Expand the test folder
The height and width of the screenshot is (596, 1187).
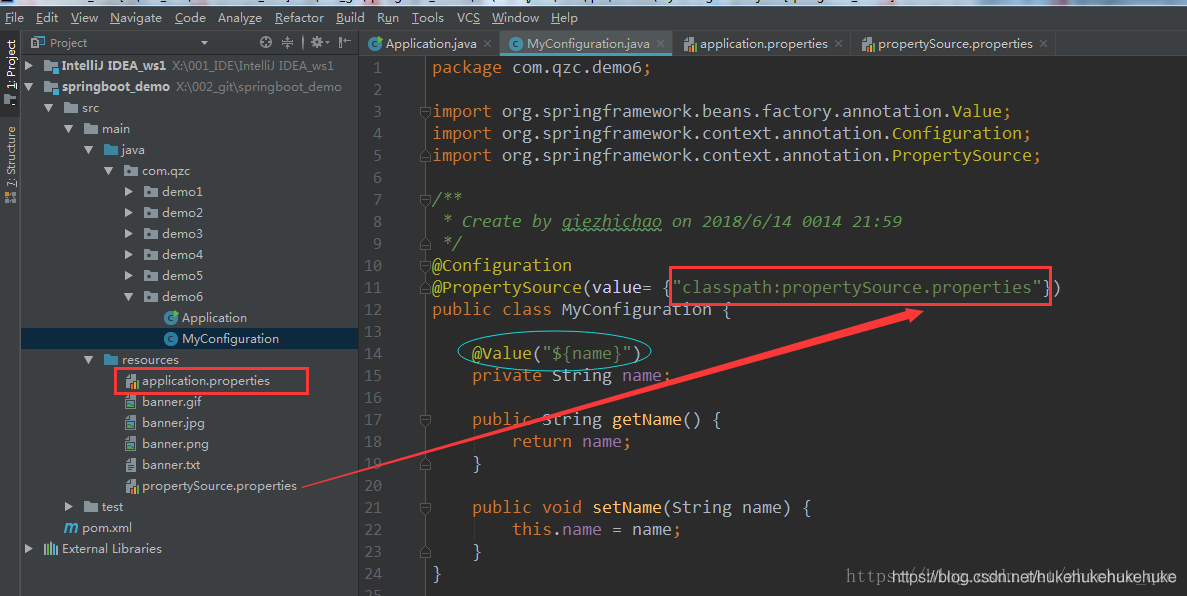click(x=69, y=507)
